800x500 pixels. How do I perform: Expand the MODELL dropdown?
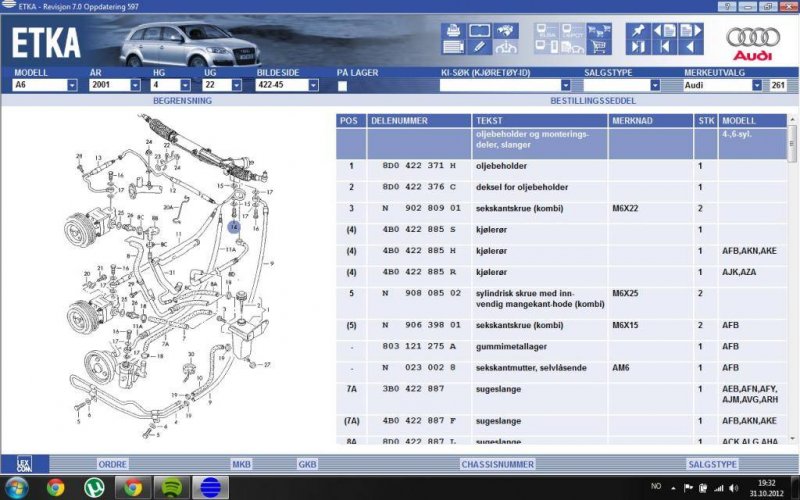pyautogui.click(x=72, y=86)
